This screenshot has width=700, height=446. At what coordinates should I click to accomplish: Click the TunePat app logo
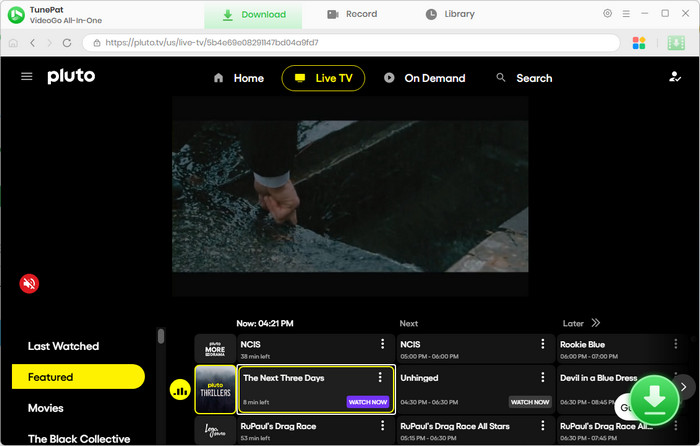pos(16,15)
